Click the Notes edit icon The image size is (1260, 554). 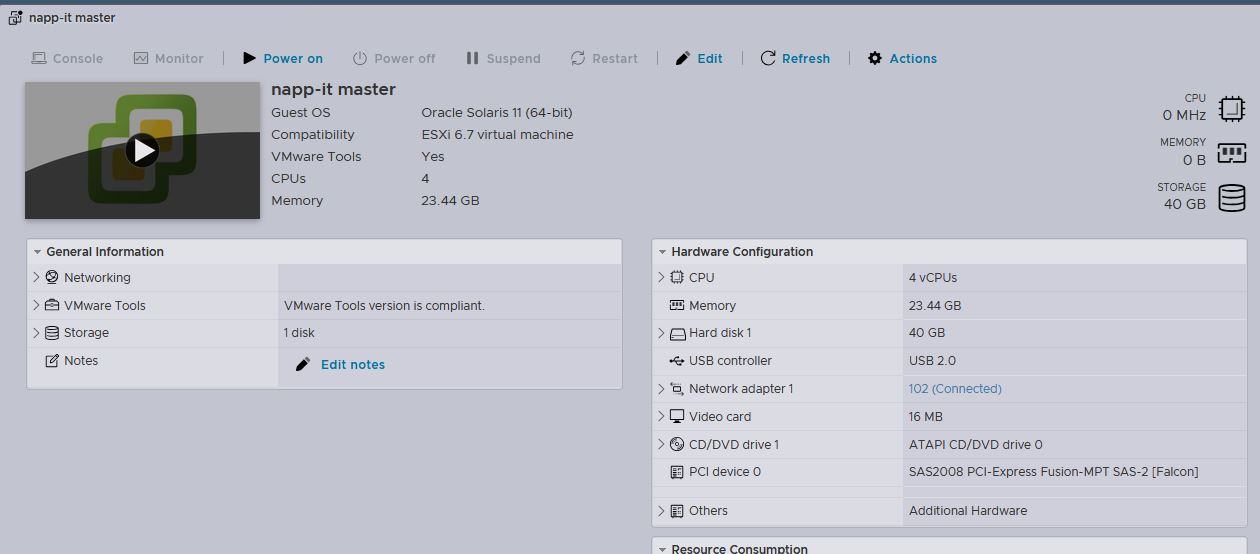click(x=52, y=360)
